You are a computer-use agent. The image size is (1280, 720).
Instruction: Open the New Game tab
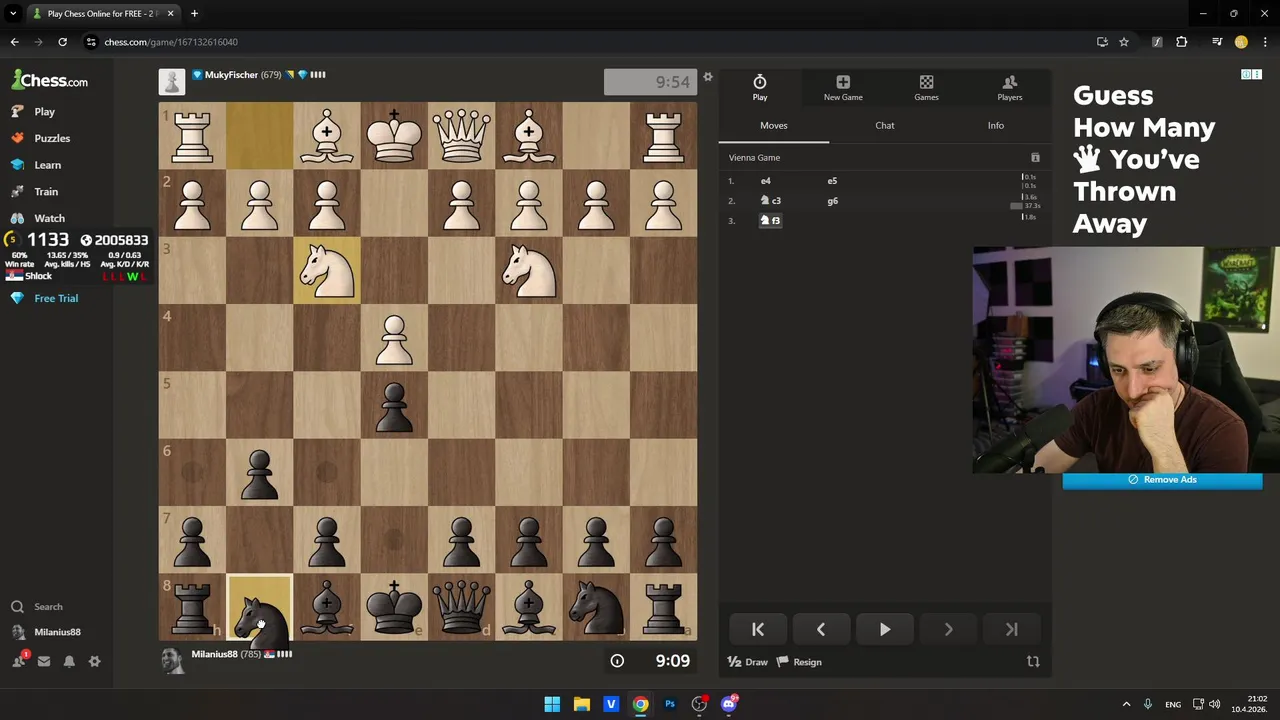(843, 87)
